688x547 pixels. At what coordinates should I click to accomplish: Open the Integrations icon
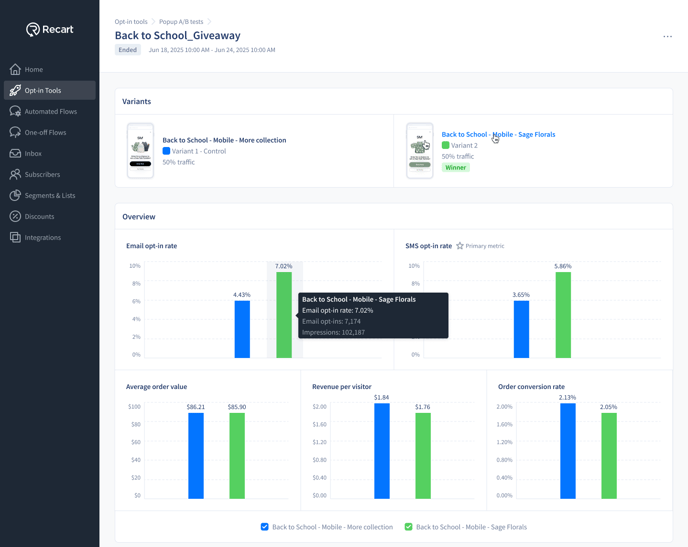coord(15,237)
